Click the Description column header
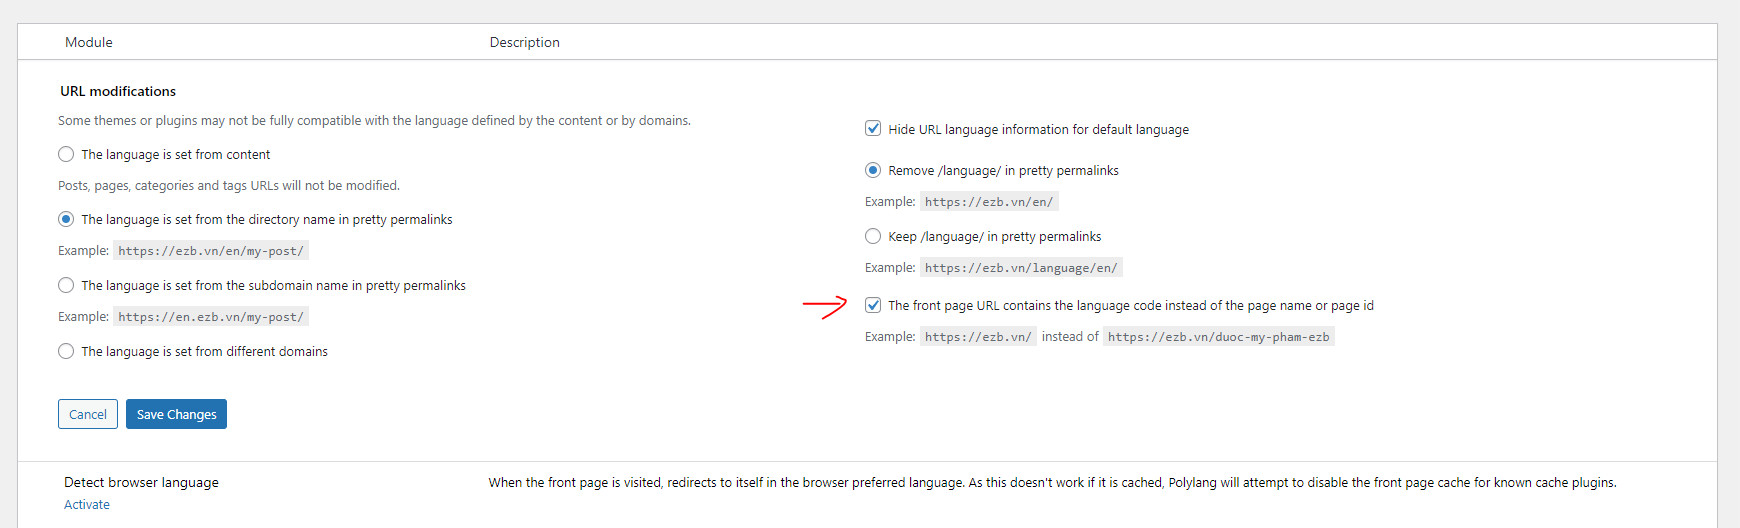The height and width of the screenshot is (528, 1740). pos(524,42)
